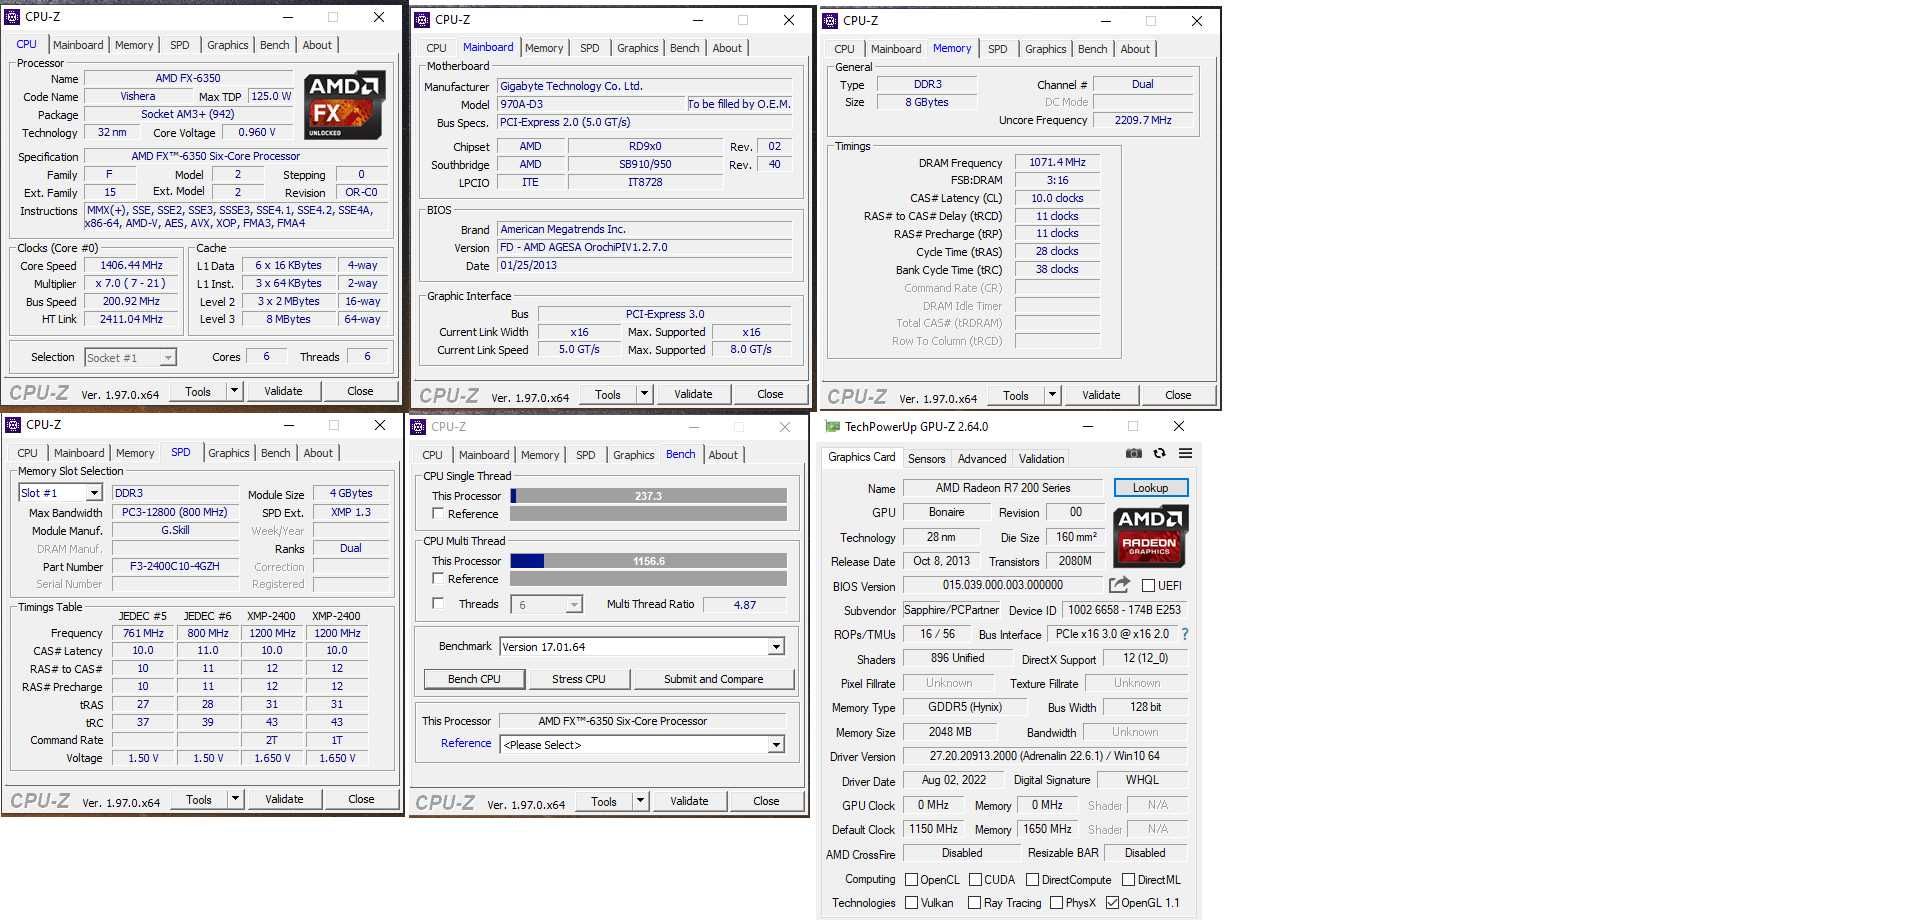
Task: Toggle the CUDA checkbox
Action: 975,880
